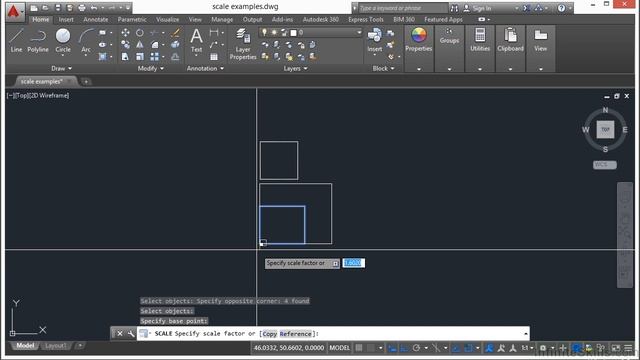The width and height of the screenshot is (640, 360).
Task: Click Sign In button
Action: (478, 8)
